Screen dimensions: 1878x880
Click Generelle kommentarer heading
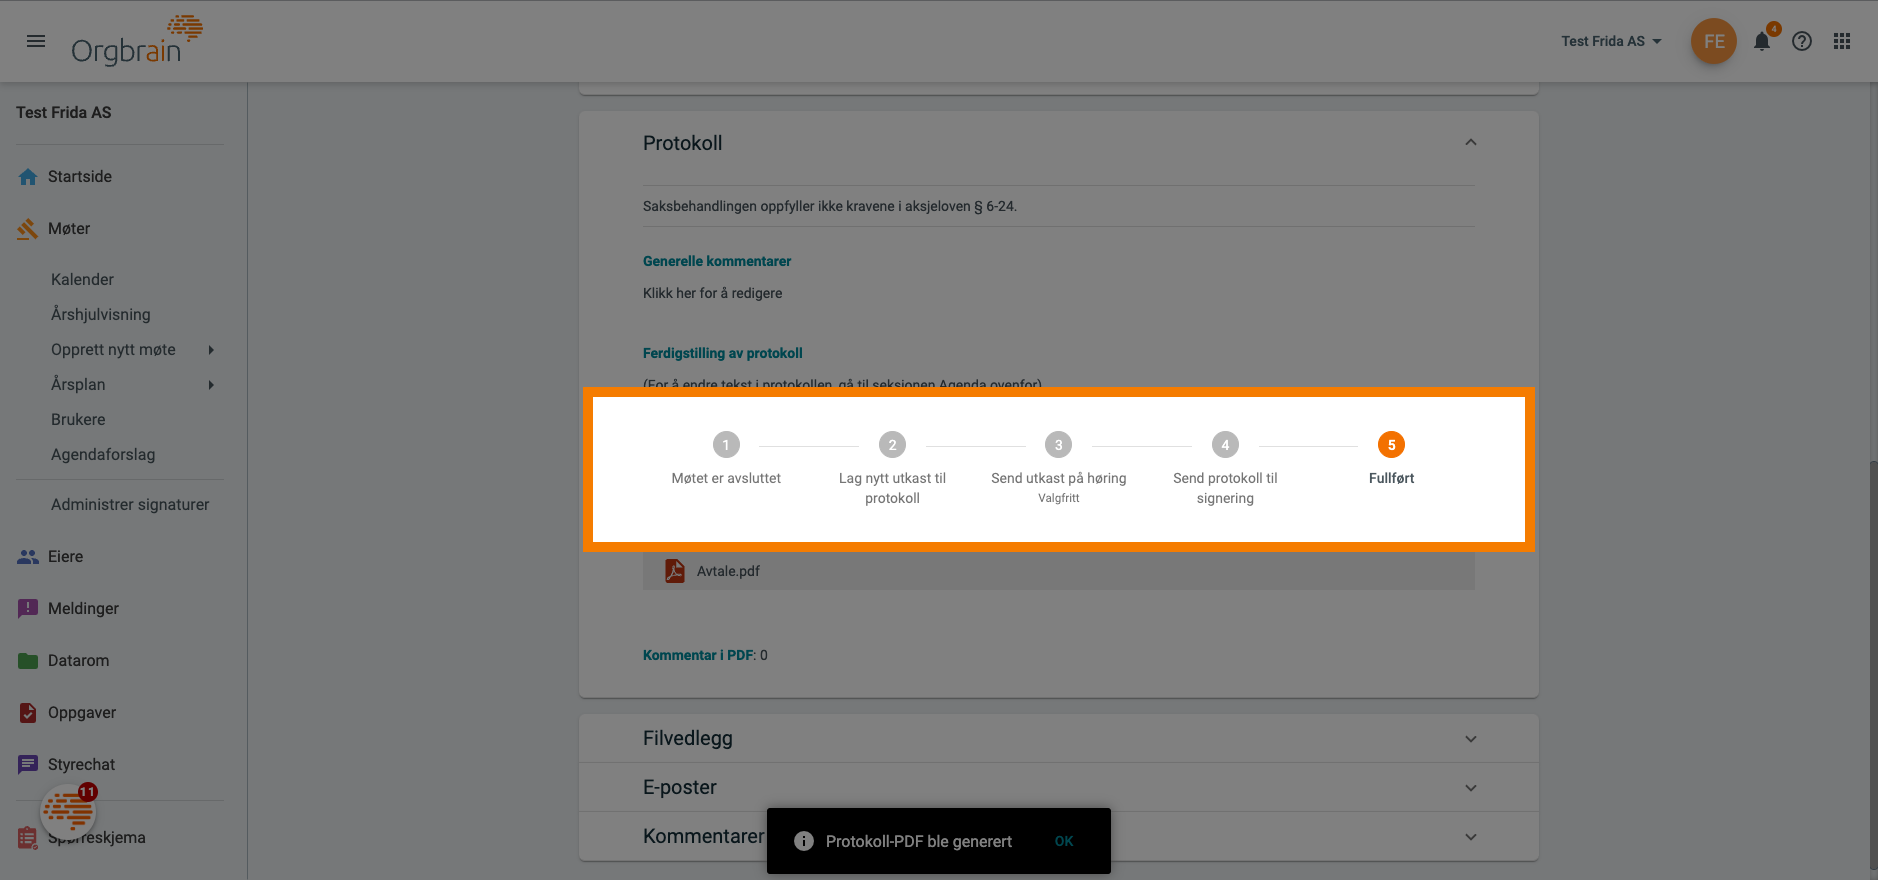pyautogui.click(x=717, y=261)
